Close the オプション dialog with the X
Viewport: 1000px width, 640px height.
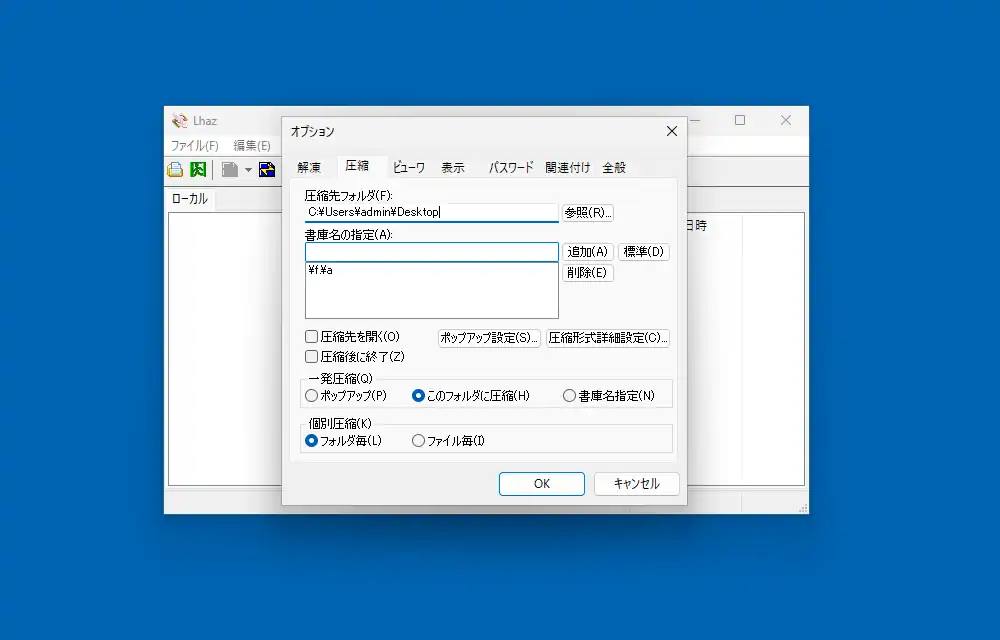671,131
